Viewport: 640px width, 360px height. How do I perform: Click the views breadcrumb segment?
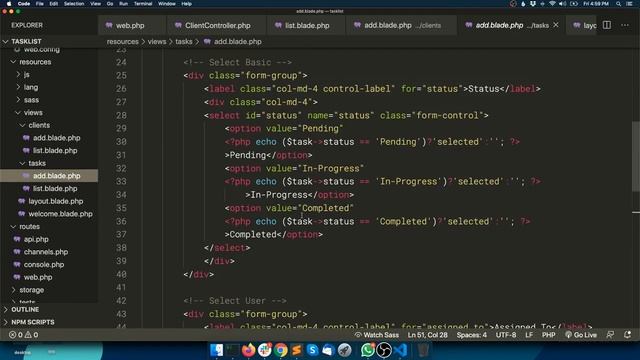click(157, 42)
